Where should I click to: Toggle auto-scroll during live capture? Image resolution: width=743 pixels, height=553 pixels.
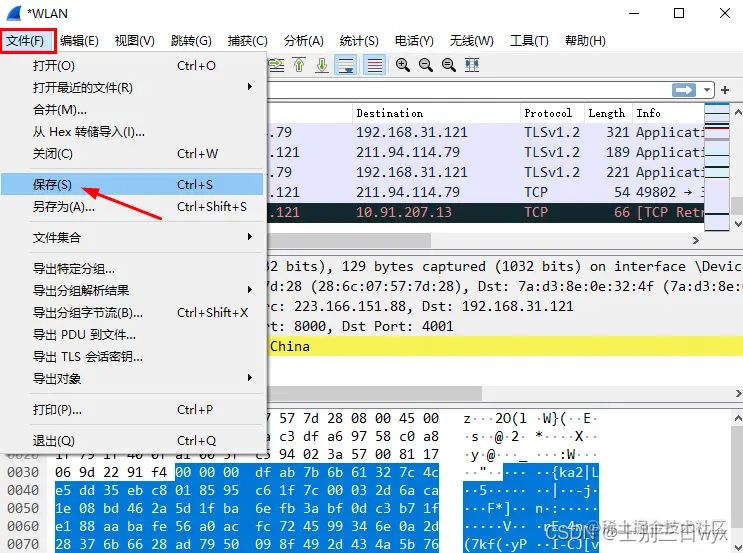click(346, 65)
